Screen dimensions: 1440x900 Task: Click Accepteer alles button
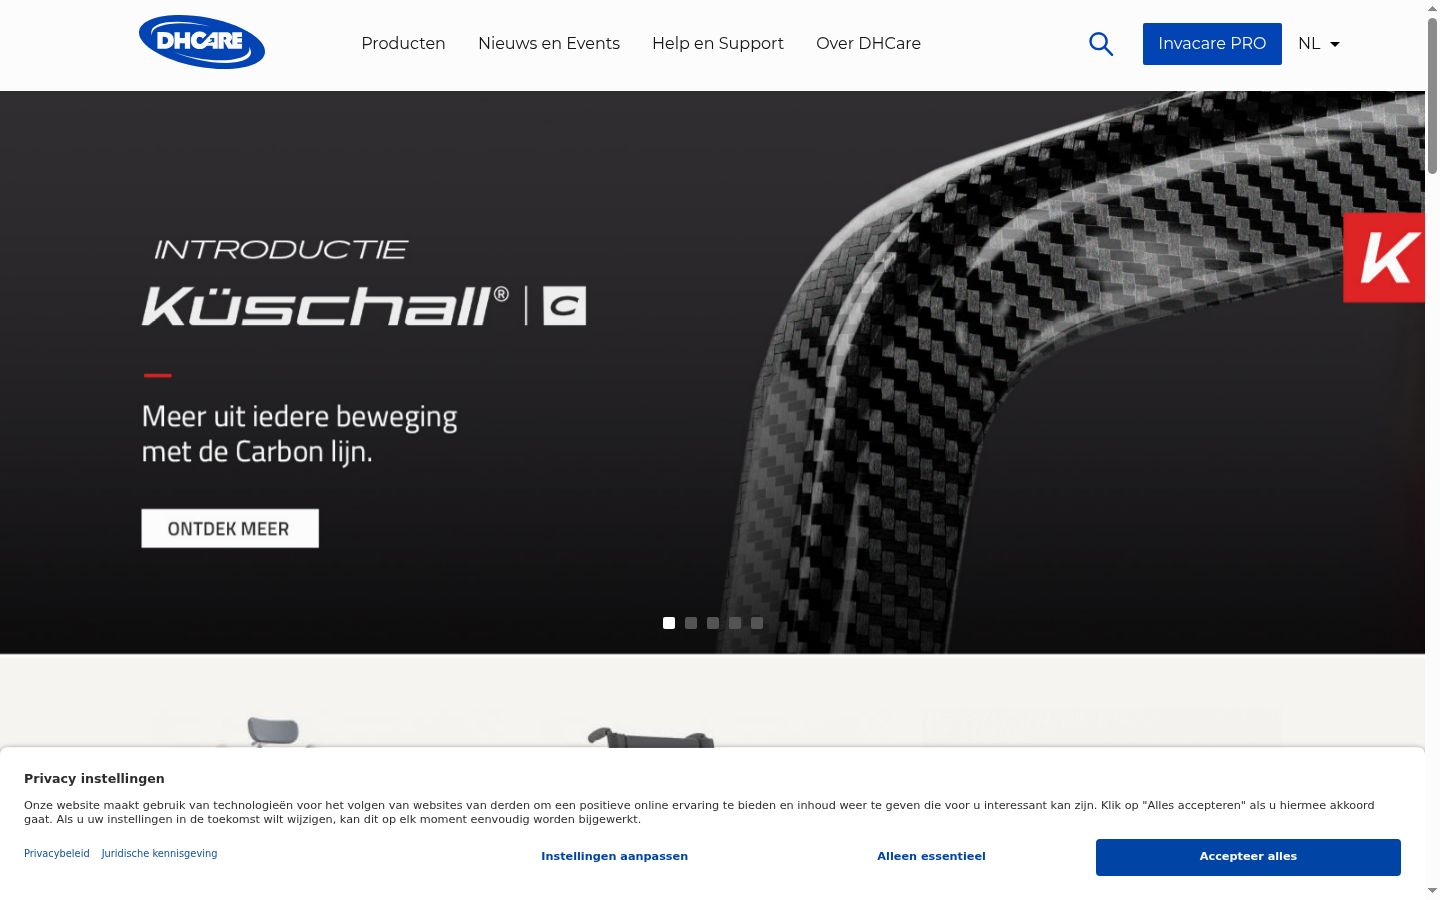coord(1248,857)
